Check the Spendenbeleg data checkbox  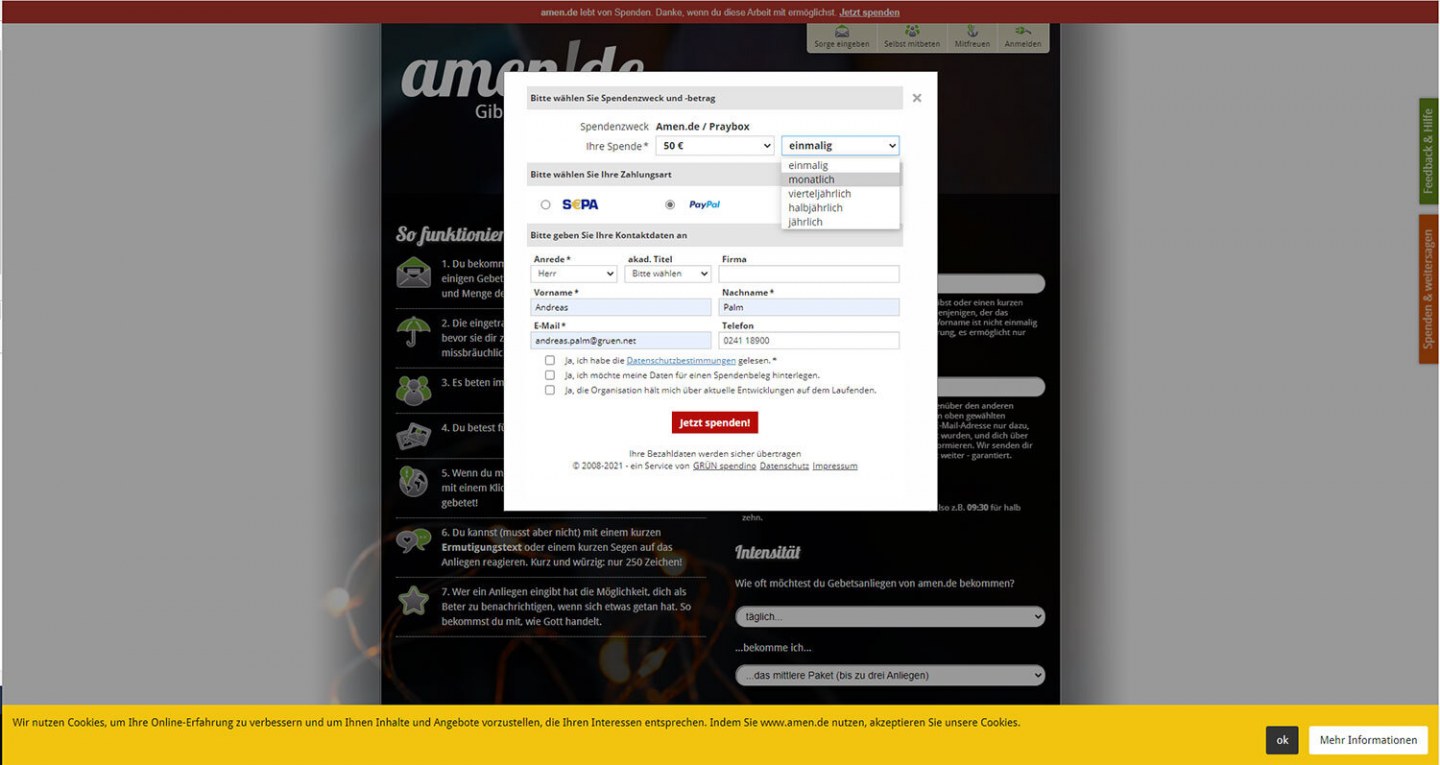click(550, 375)
